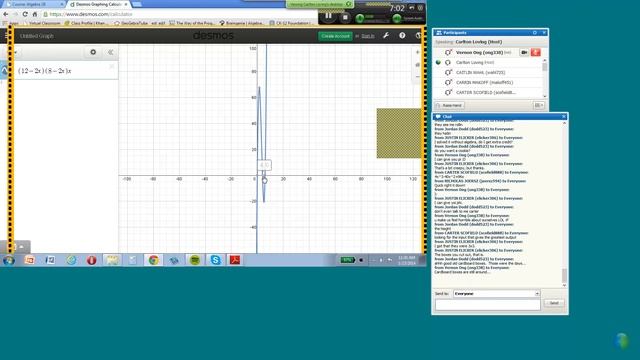Open language globe icon in Desmos header
This screenshot has width=640, height=360.
pos(418,36)
